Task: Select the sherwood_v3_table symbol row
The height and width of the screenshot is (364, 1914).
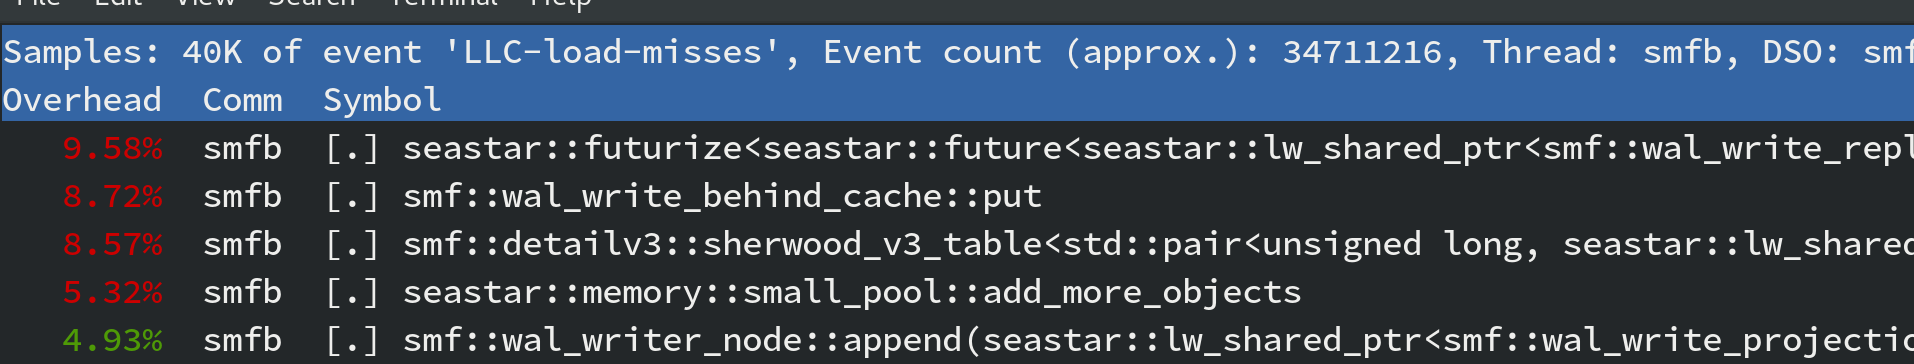Action: (x=1158, y=244)
